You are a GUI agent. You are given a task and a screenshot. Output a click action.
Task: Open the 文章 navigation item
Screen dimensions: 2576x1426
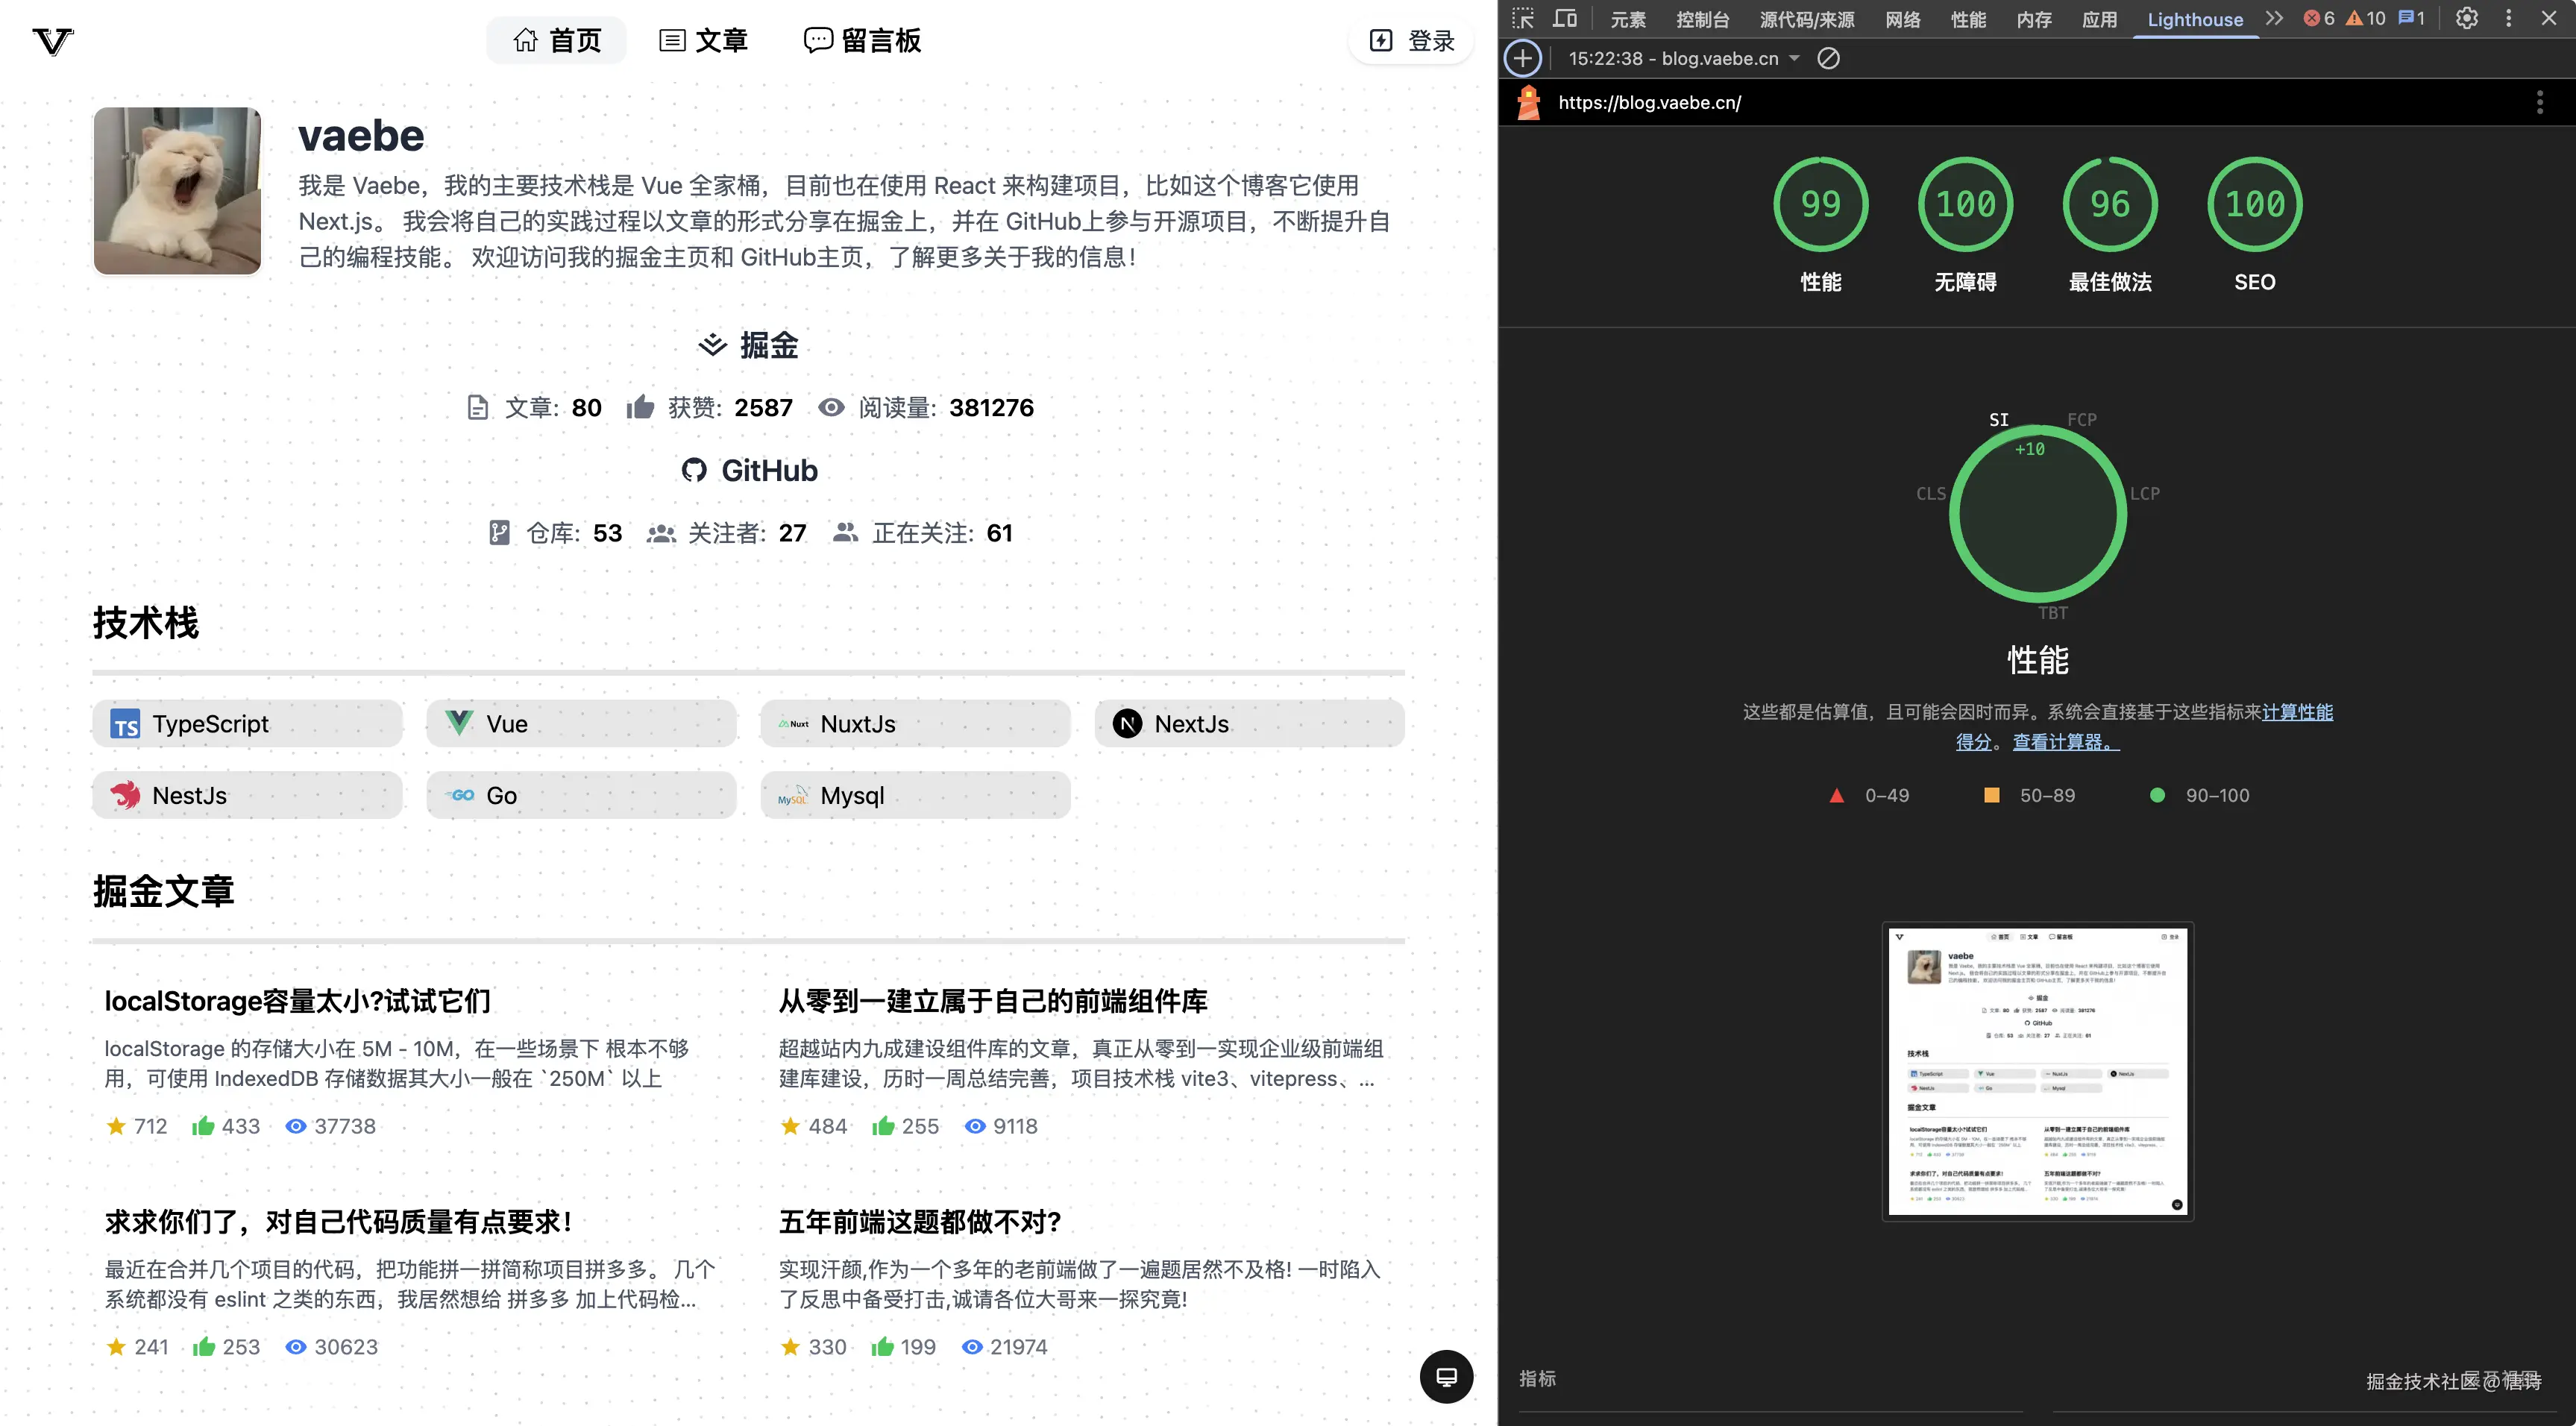tap(704, 41)
